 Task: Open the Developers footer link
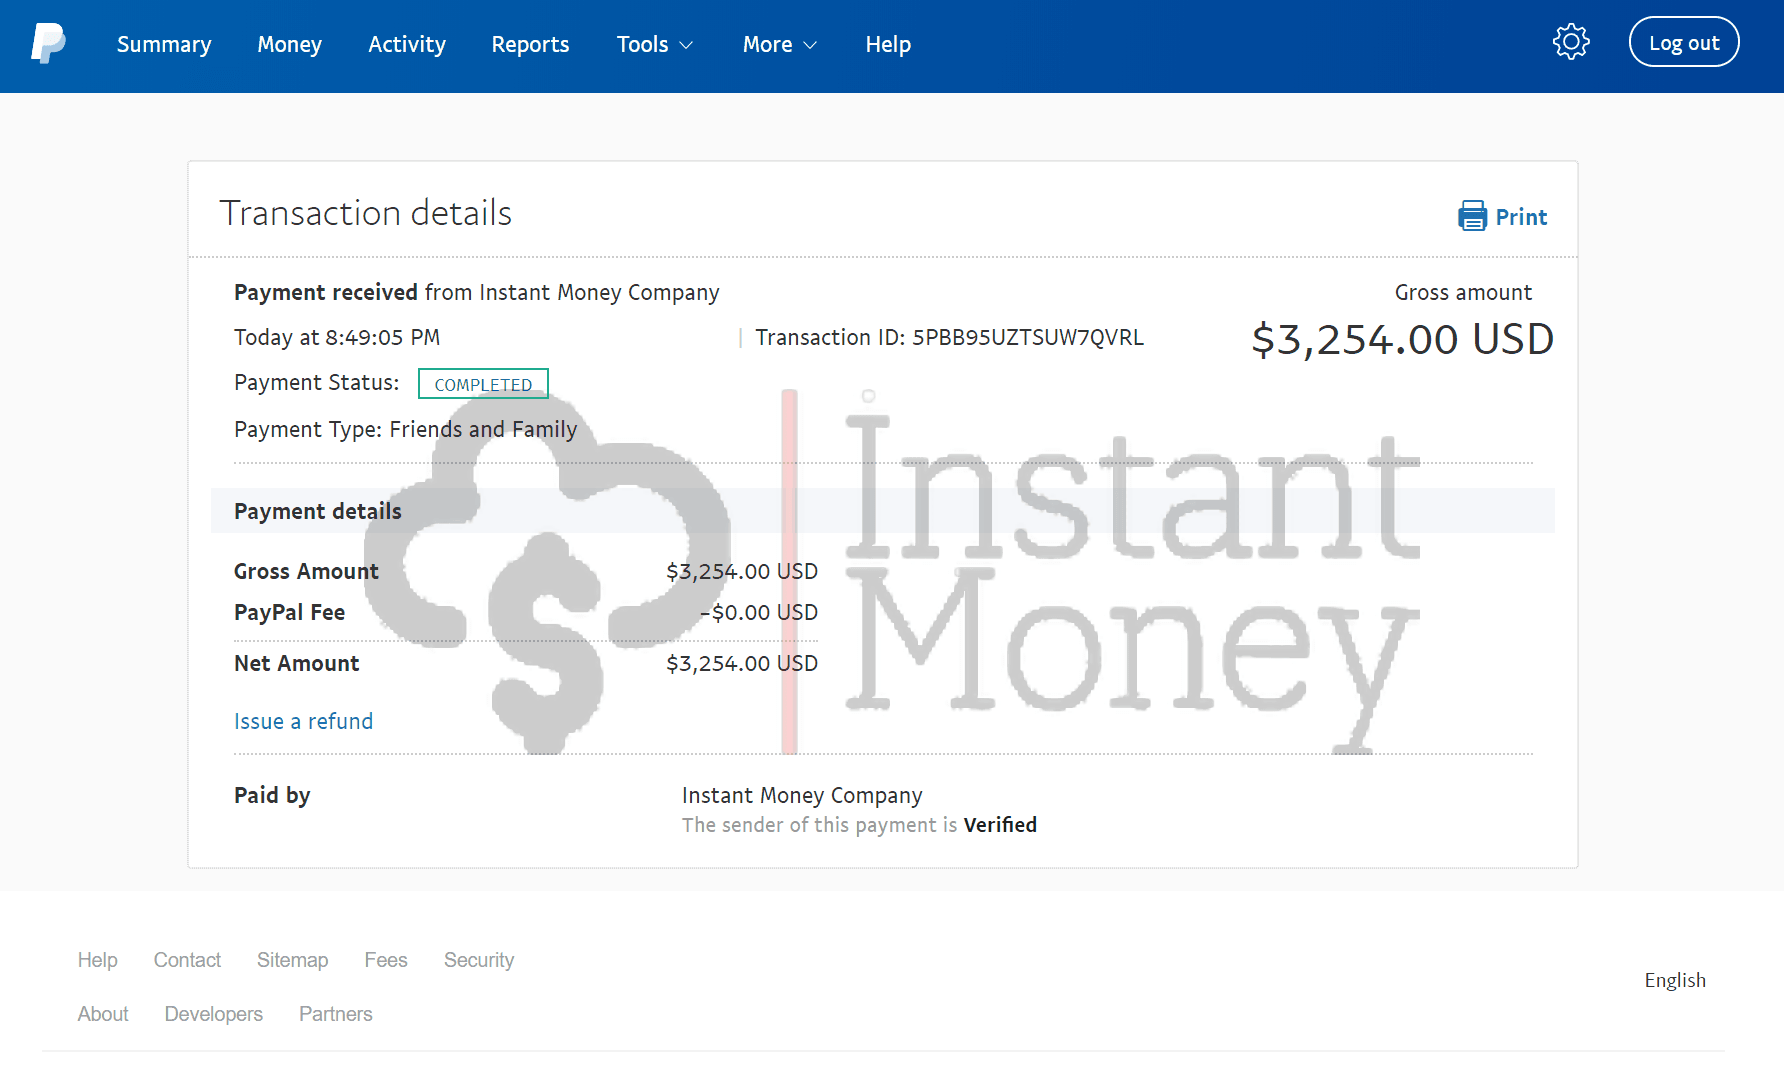[214, 1014]
